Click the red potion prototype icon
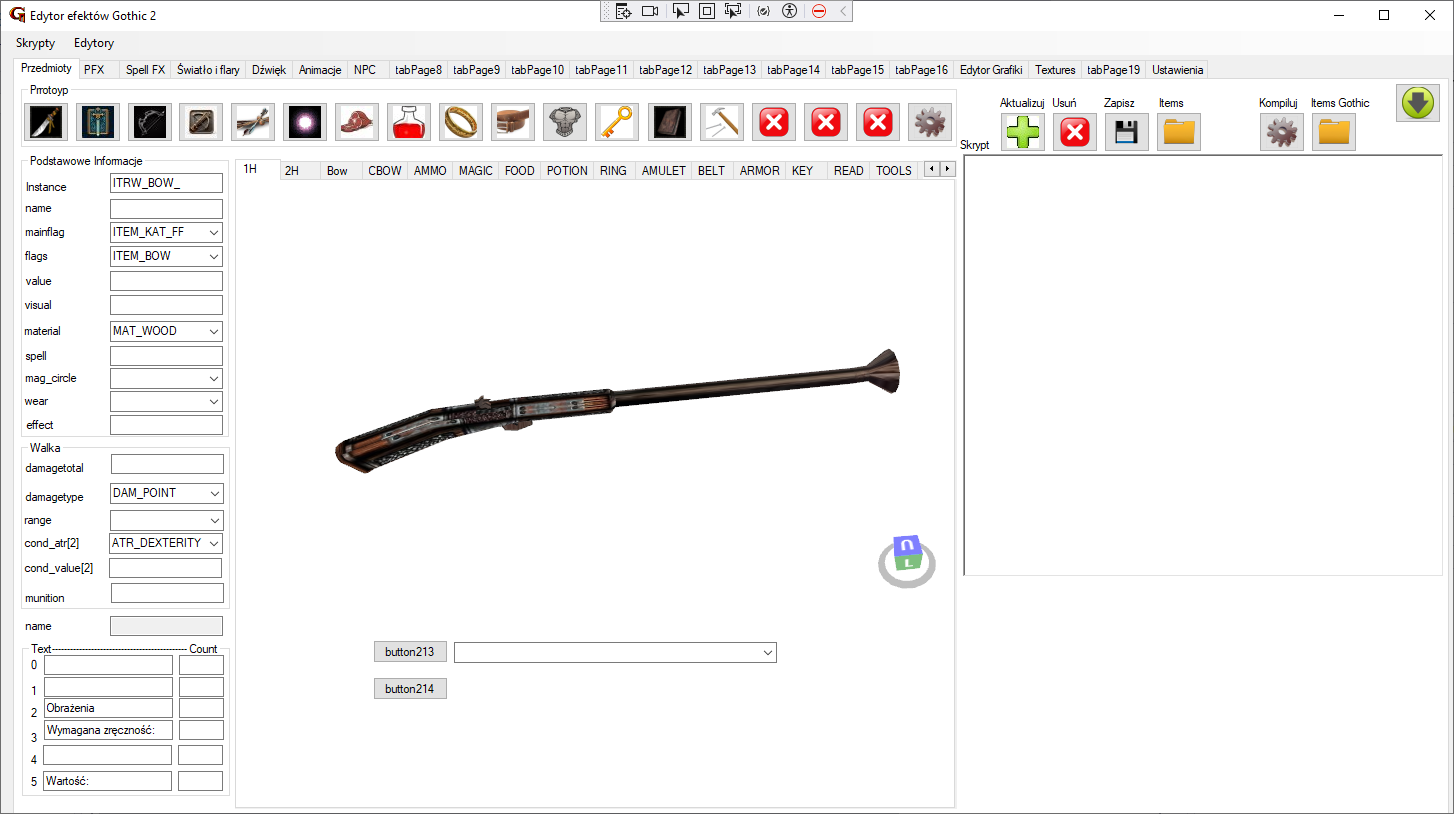This screenshot has height=814, width=1454. [410, 122]
